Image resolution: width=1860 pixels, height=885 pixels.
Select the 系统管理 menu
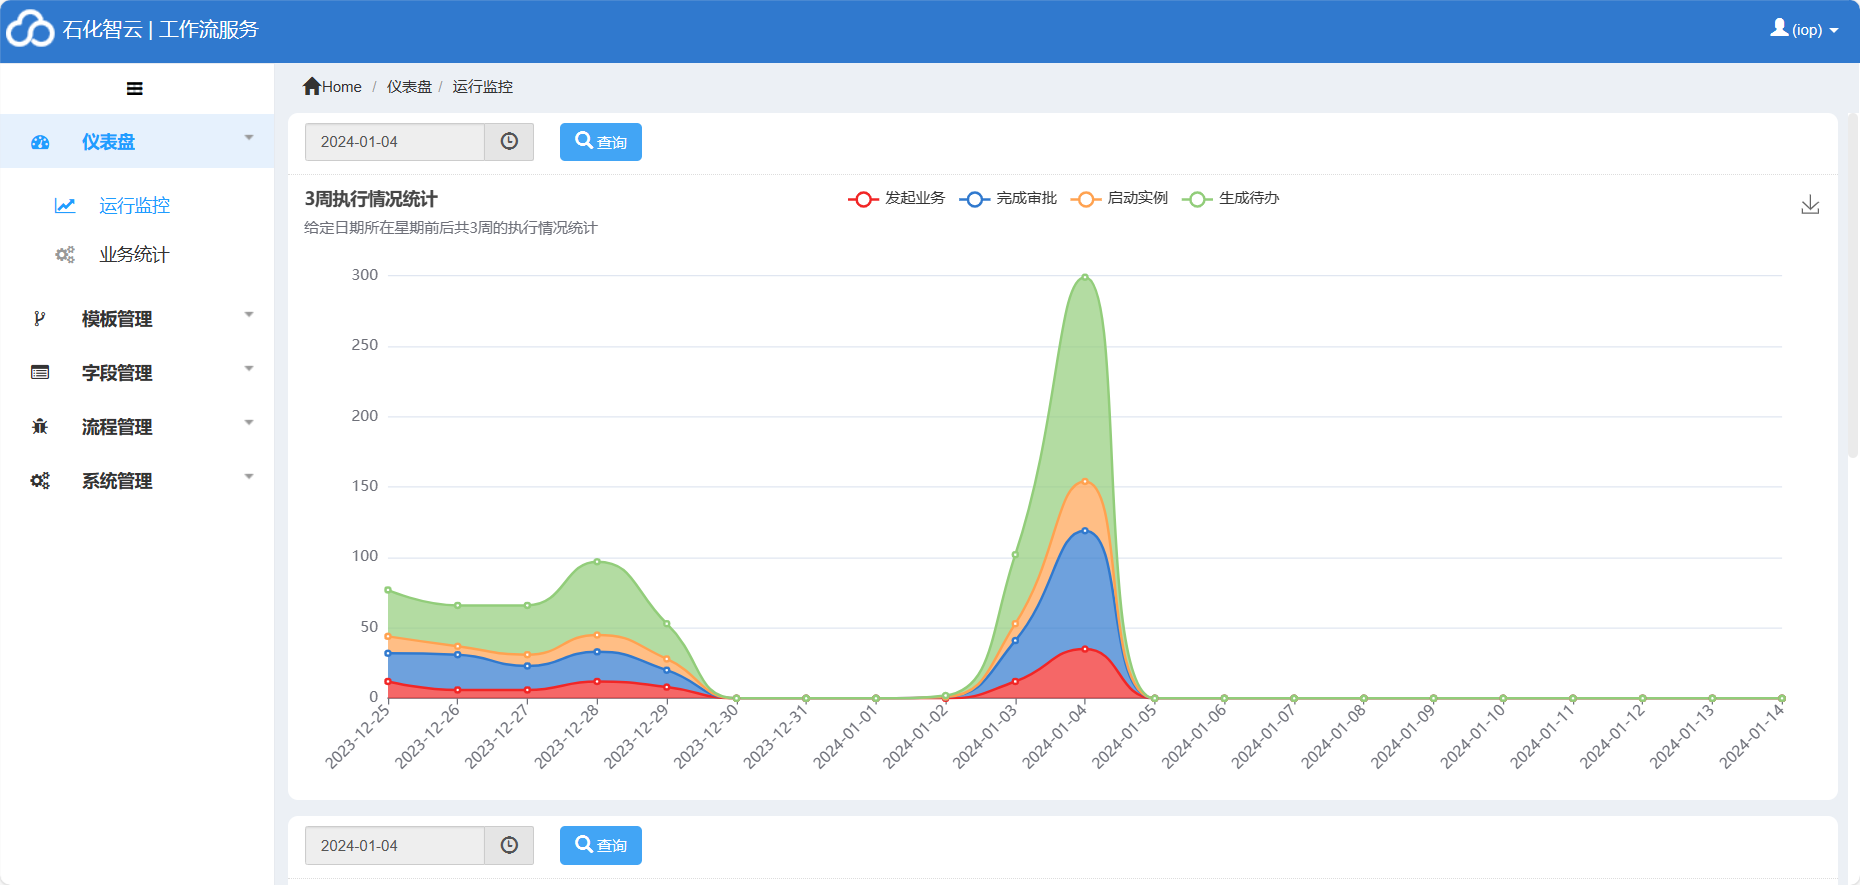click(x=117, y=481)
